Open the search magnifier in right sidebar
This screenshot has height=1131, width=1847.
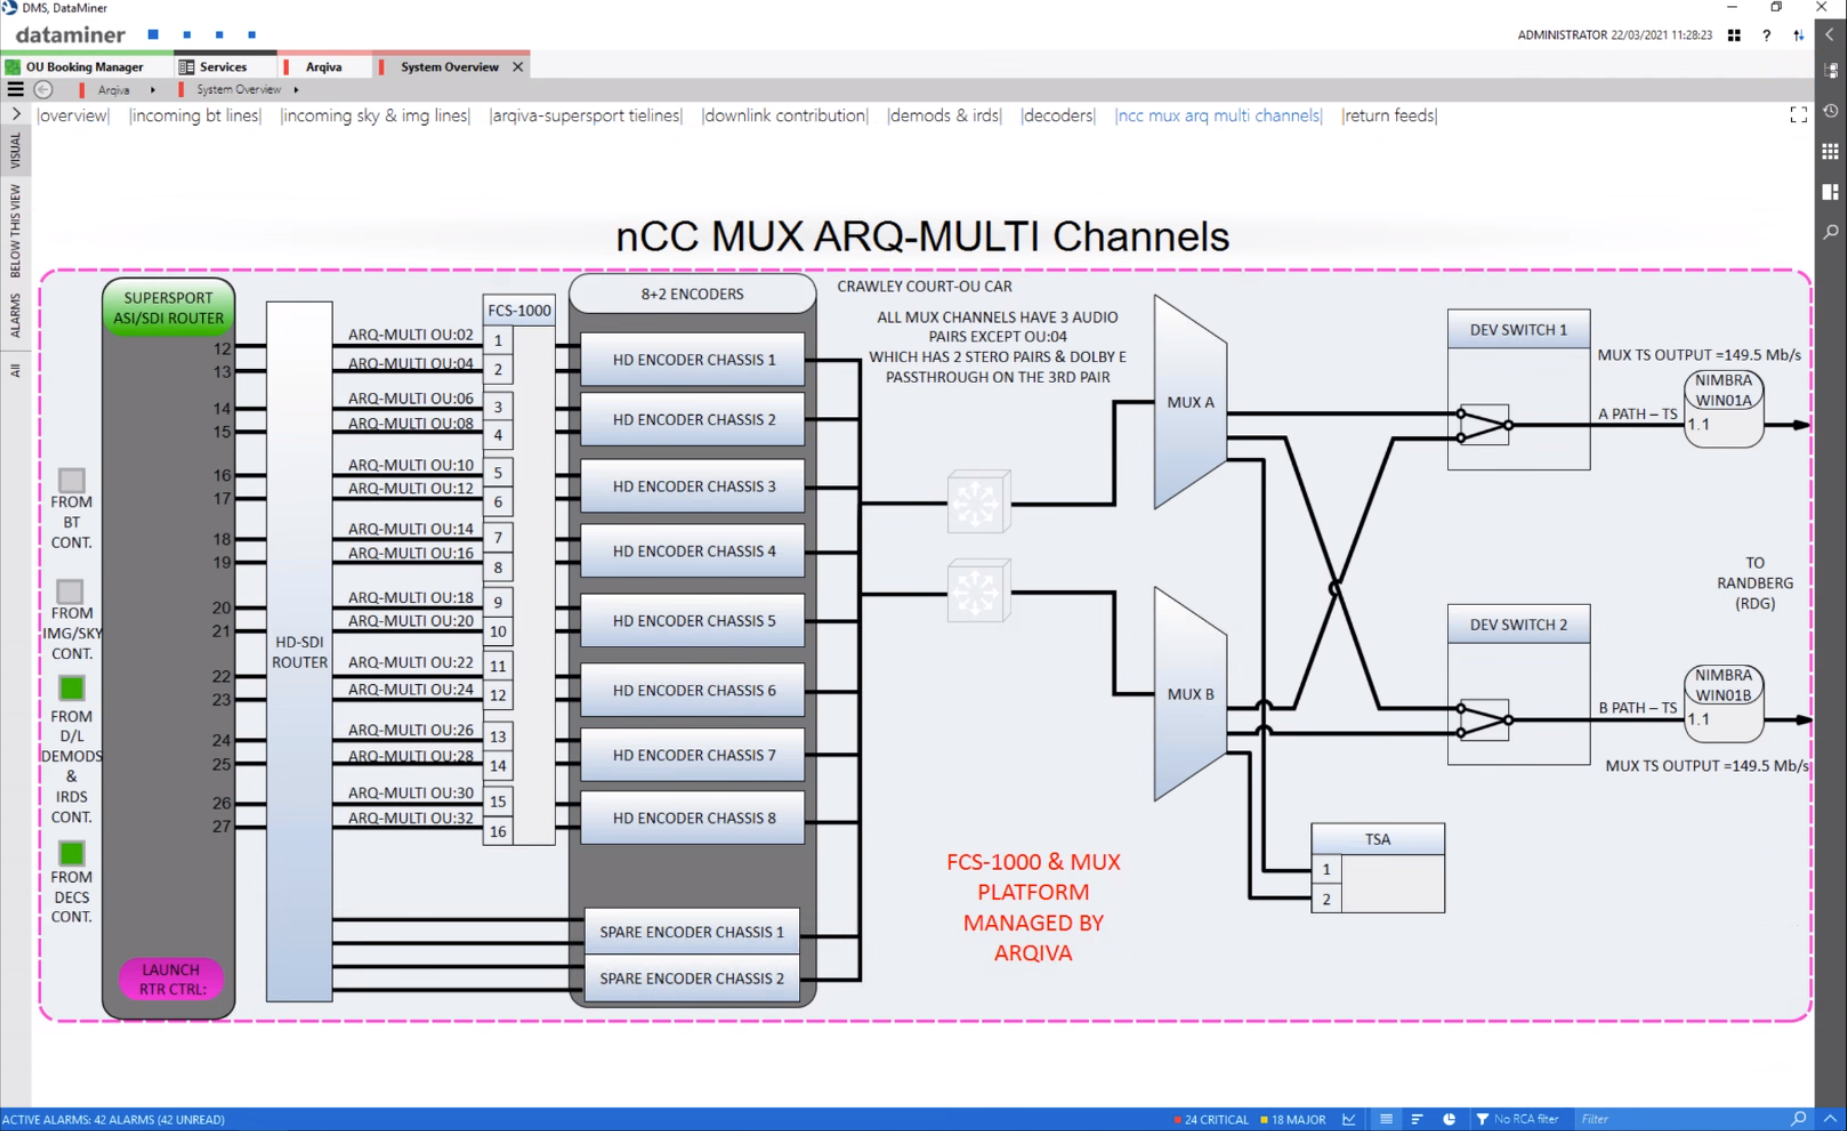click(x=1831, y=231)
